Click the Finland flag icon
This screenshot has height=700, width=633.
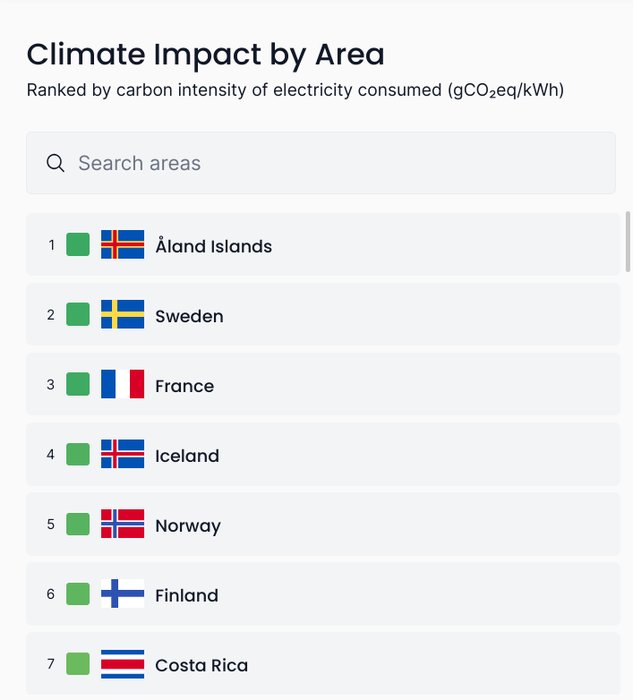(x=123, y=594)
